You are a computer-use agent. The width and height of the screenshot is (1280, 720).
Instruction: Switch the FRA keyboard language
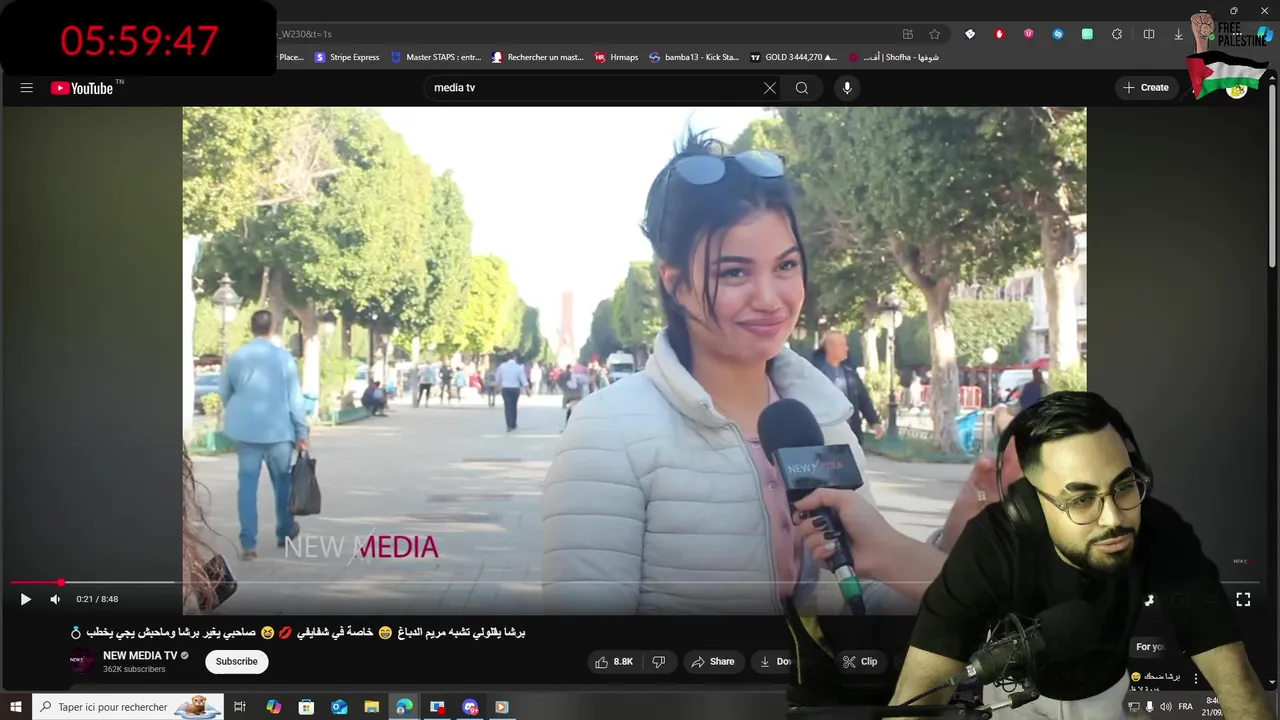coord(1186,707)
